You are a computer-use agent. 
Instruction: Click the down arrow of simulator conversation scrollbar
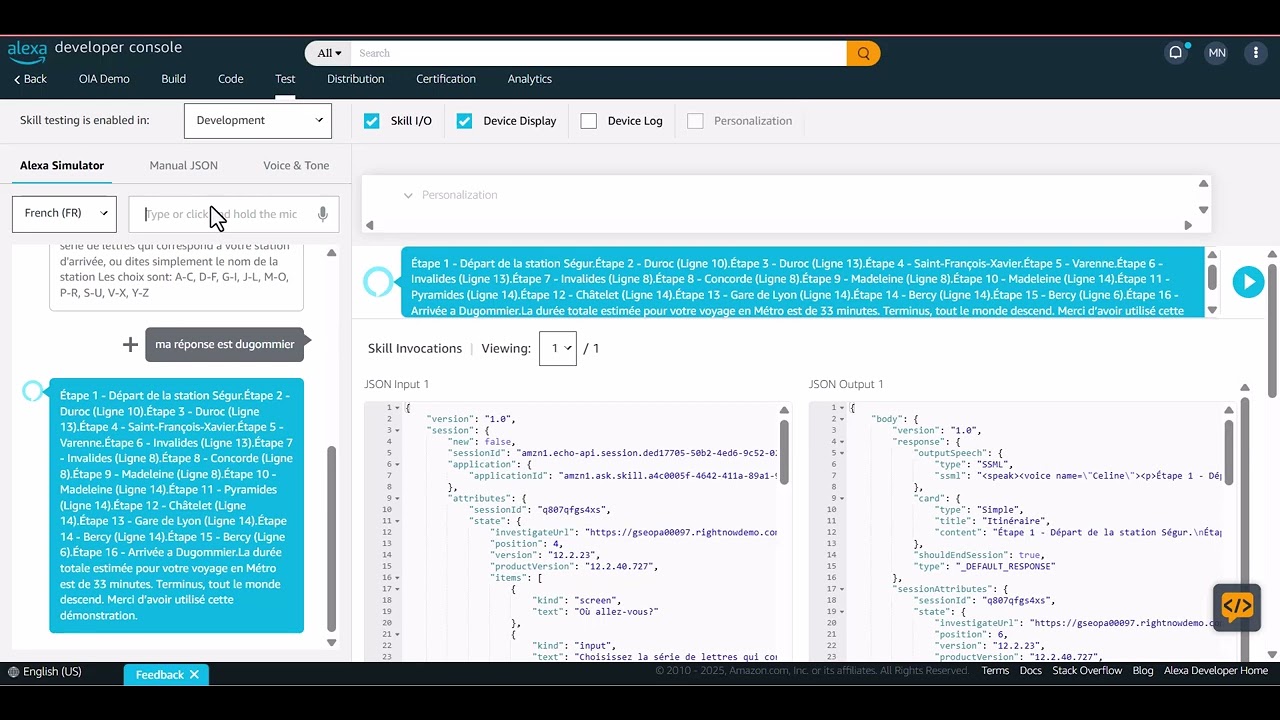(332, 643)
